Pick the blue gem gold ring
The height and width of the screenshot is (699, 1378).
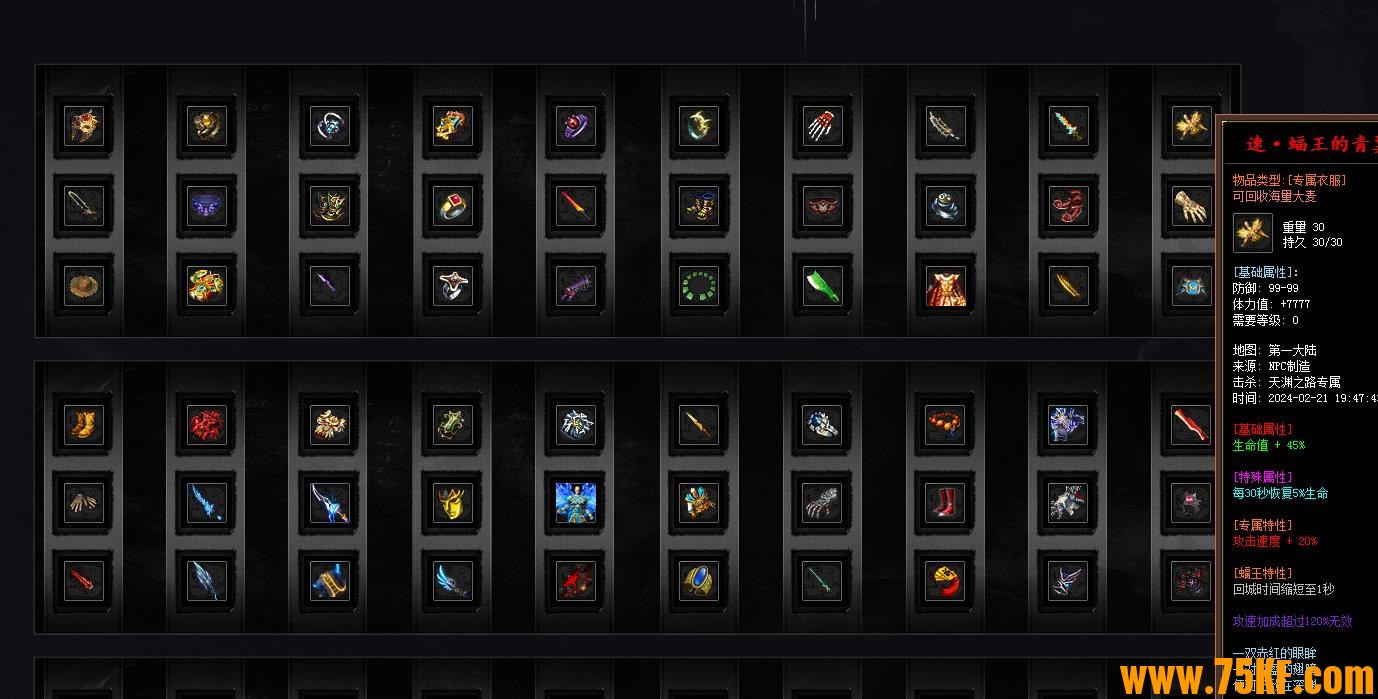click(x=699, y=580)
